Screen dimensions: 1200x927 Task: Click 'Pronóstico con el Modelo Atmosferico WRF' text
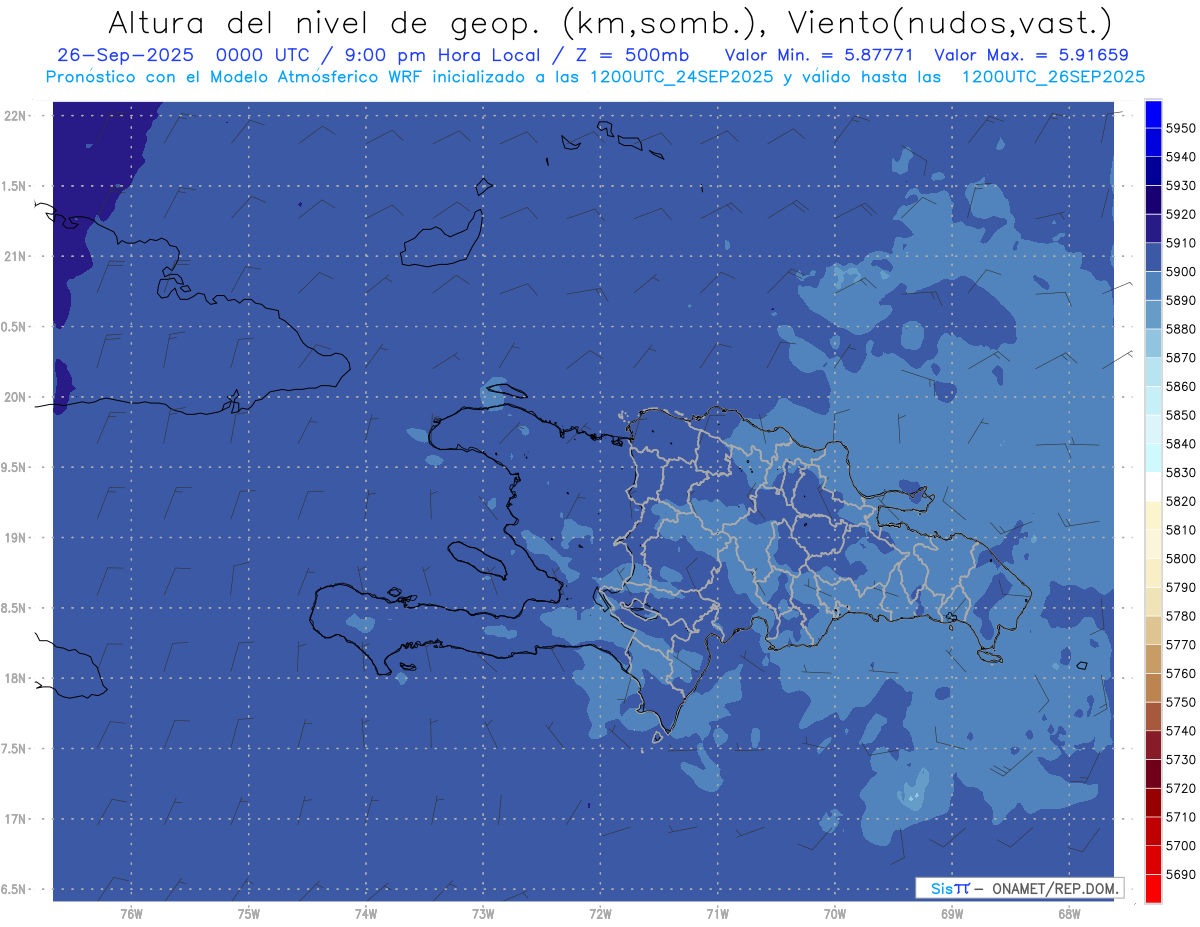[235, 76]
